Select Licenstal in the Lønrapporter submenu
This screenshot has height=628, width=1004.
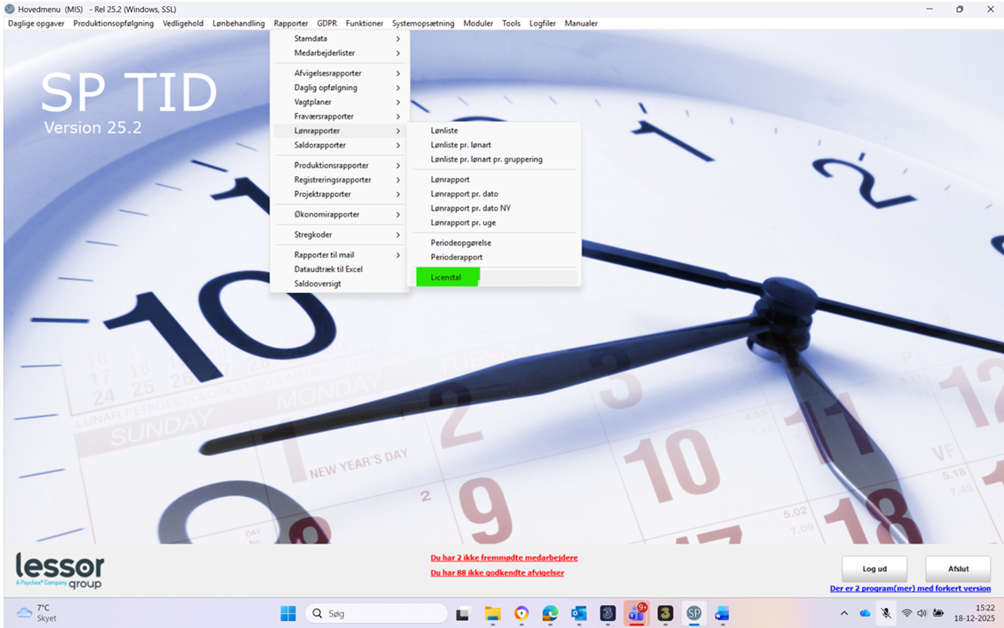[x=447, y=277]
